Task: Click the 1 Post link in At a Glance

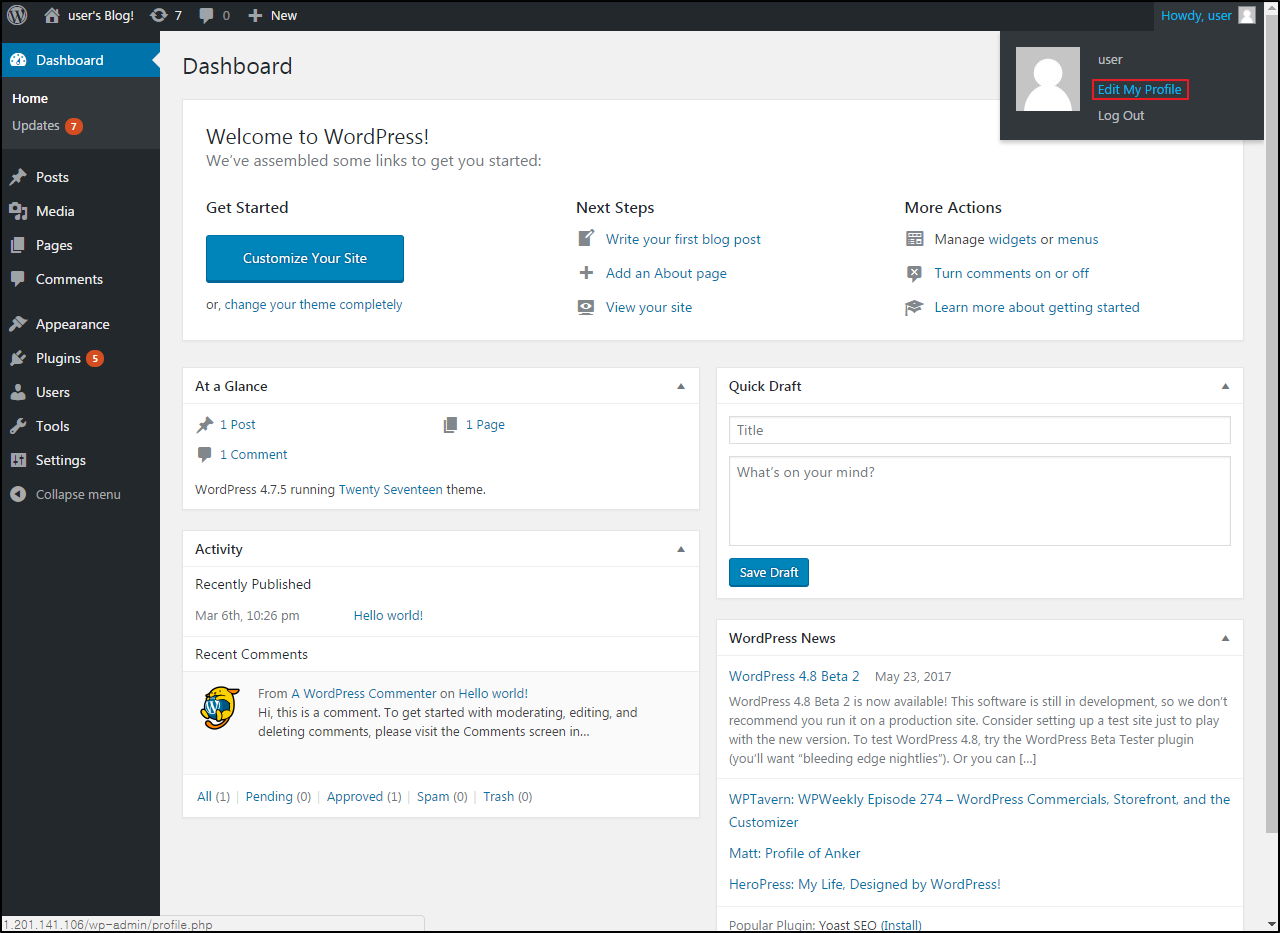Action: click(238, 424)
